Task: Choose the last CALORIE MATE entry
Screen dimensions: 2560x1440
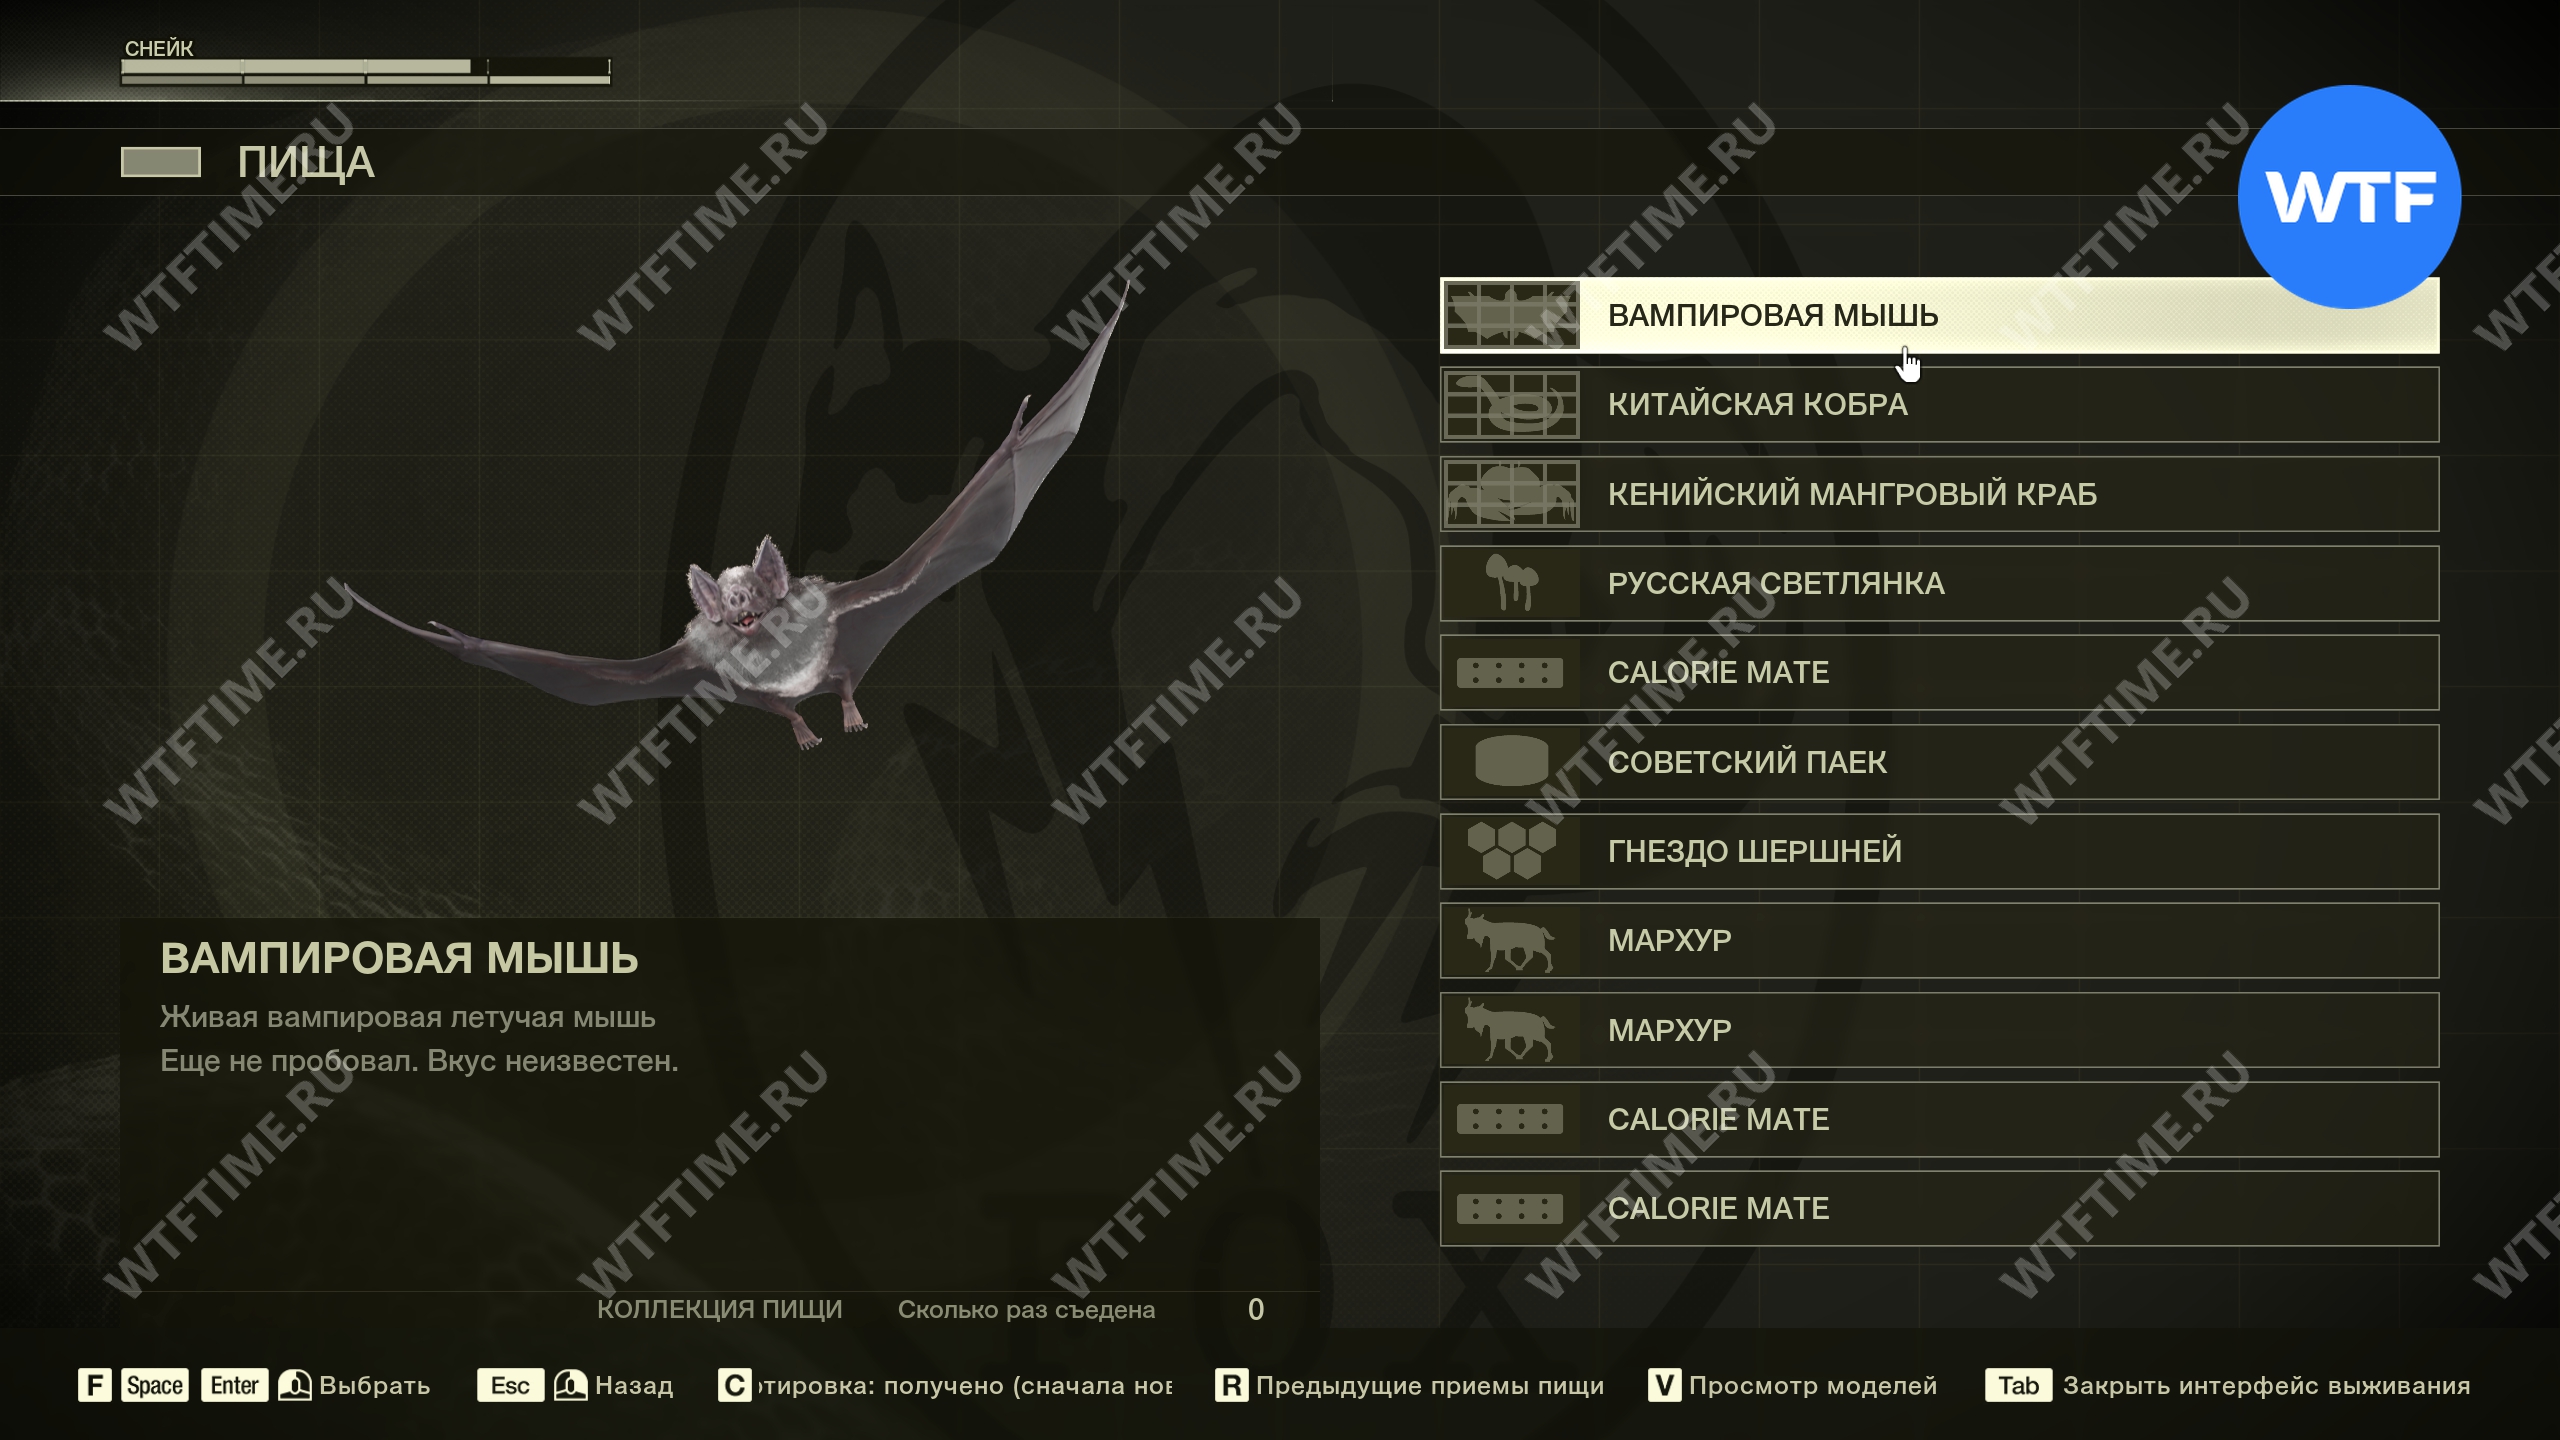Action: (1939, 1209)
